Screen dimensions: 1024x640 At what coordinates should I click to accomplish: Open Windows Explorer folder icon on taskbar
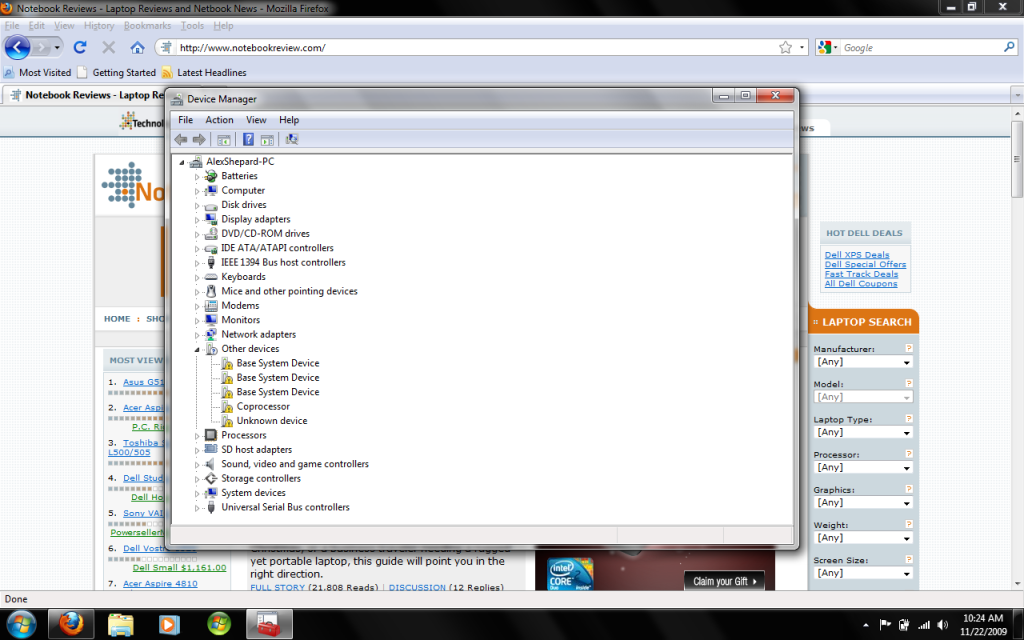[121, 624]
